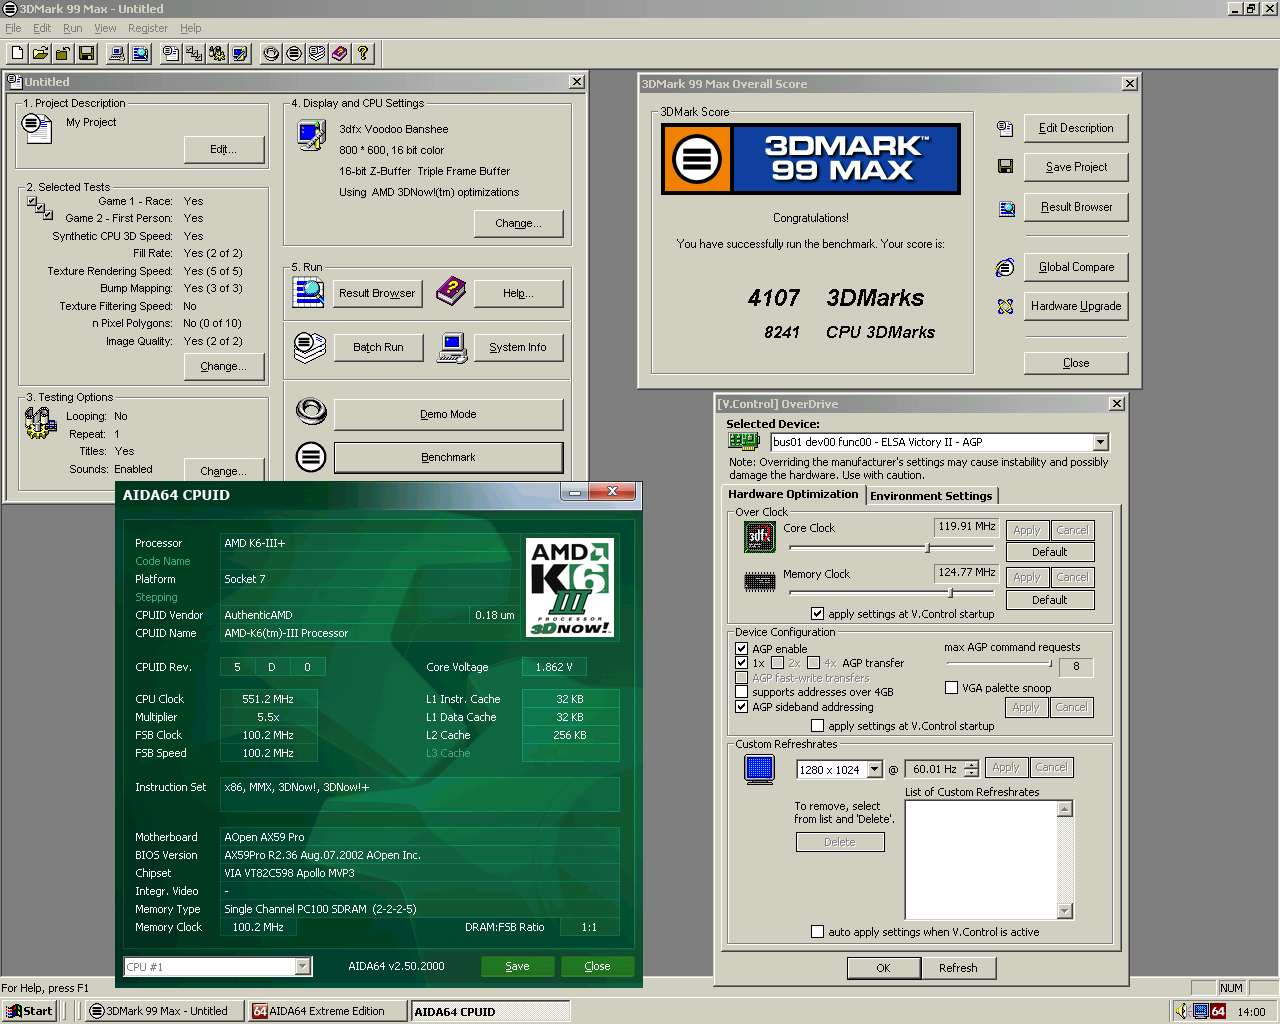Click the Core Clock slider
The image size is (1280, 1024).
[x=891, y=547]
